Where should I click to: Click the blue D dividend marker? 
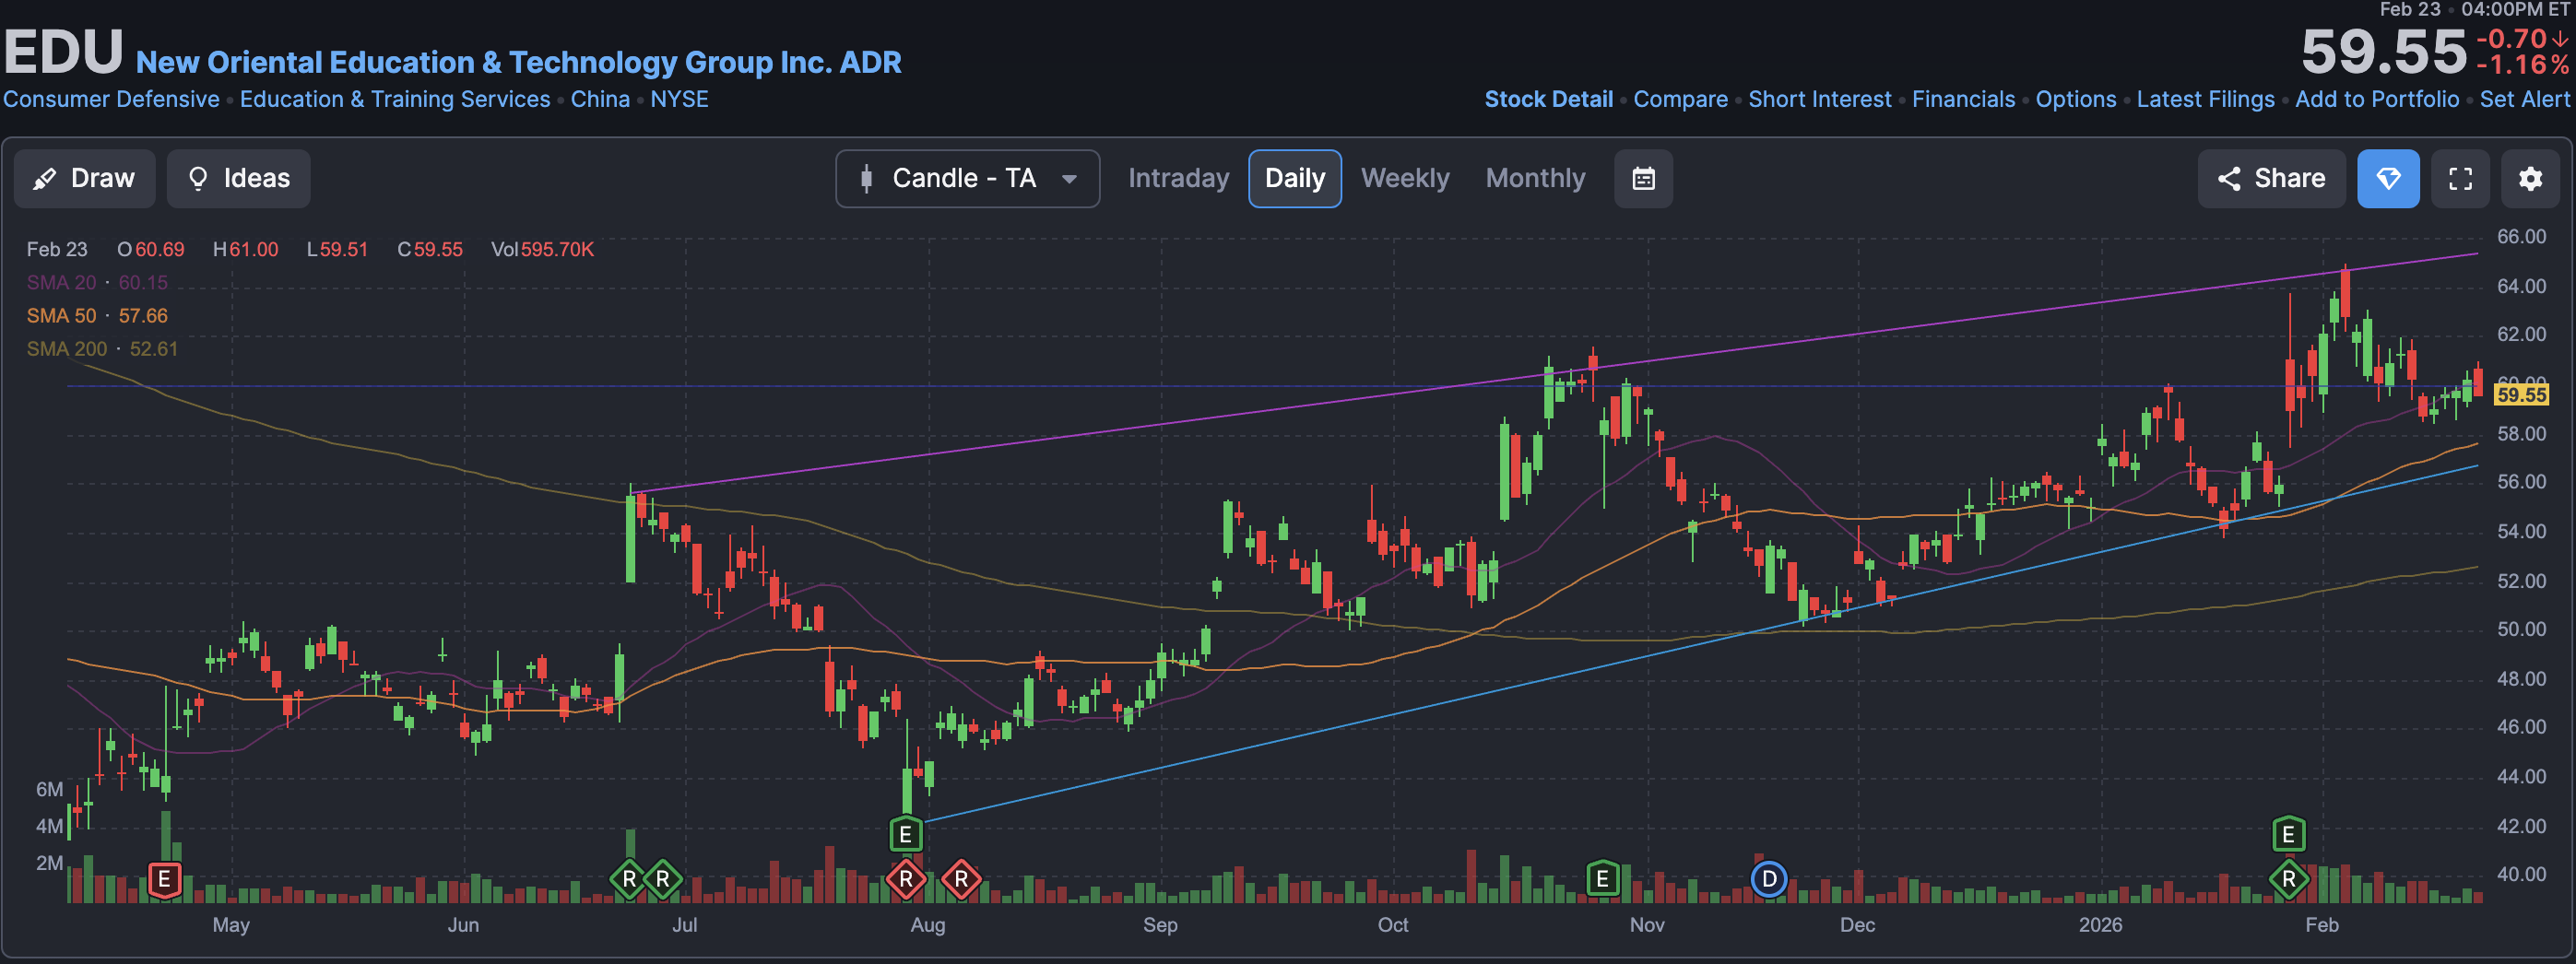point(1769,879)
